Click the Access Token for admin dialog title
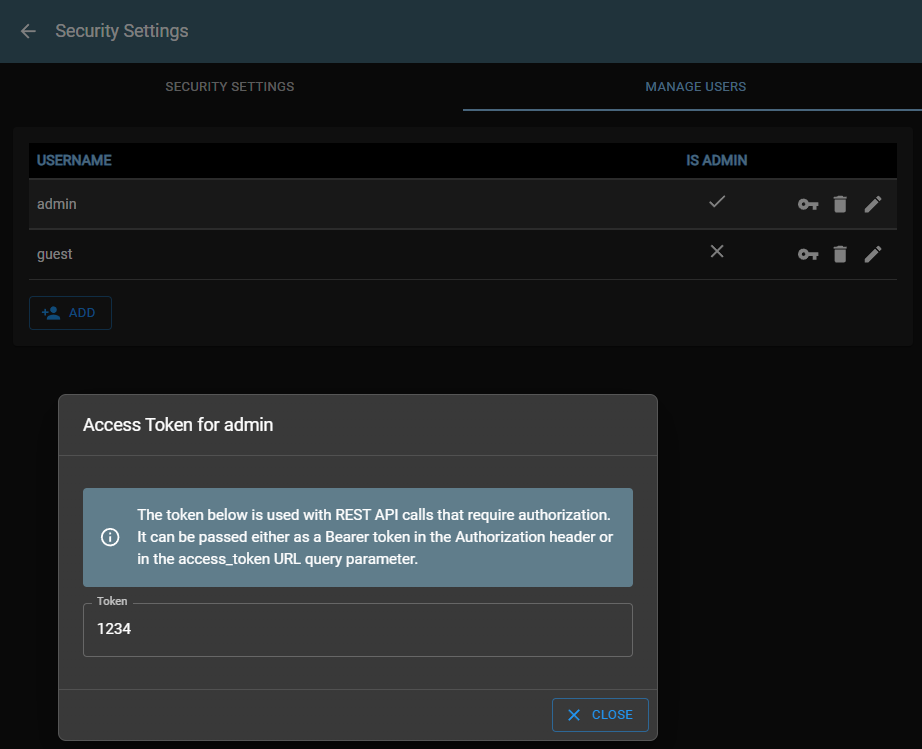This screenshot has height=749, width=922. (x=178, y=425)
